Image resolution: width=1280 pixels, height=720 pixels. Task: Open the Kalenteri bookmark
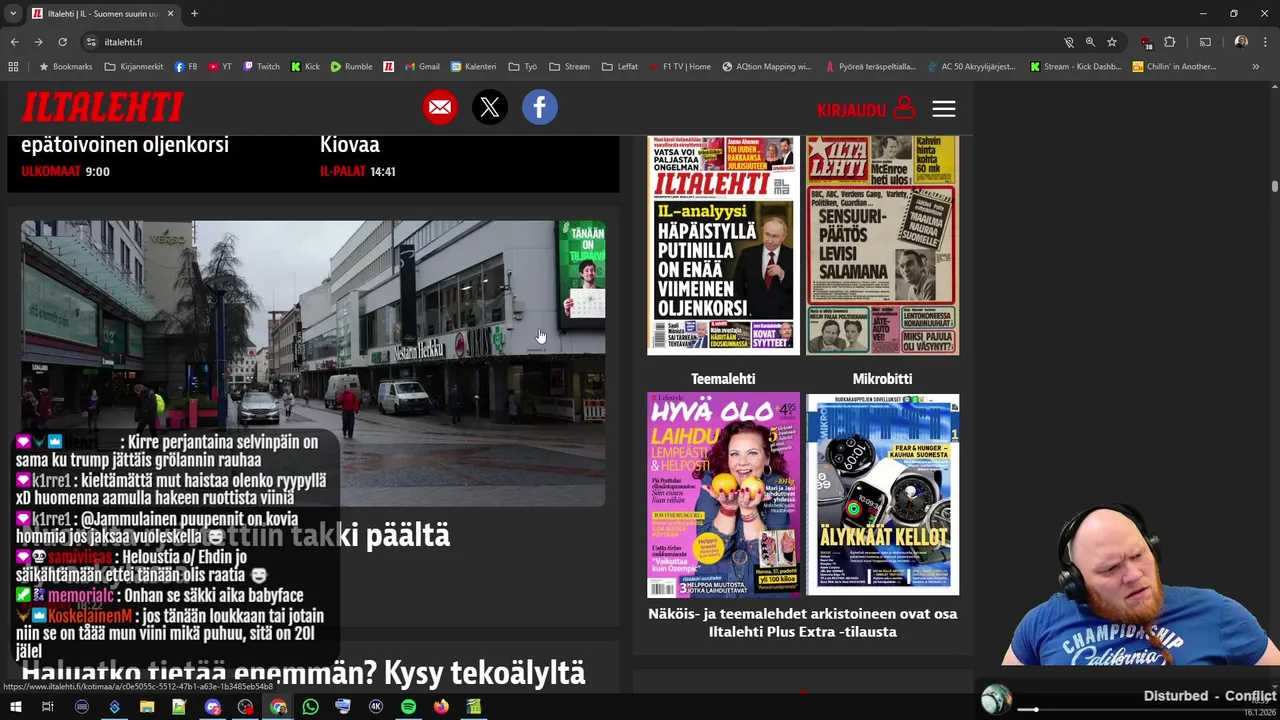(x=474, y=67)
